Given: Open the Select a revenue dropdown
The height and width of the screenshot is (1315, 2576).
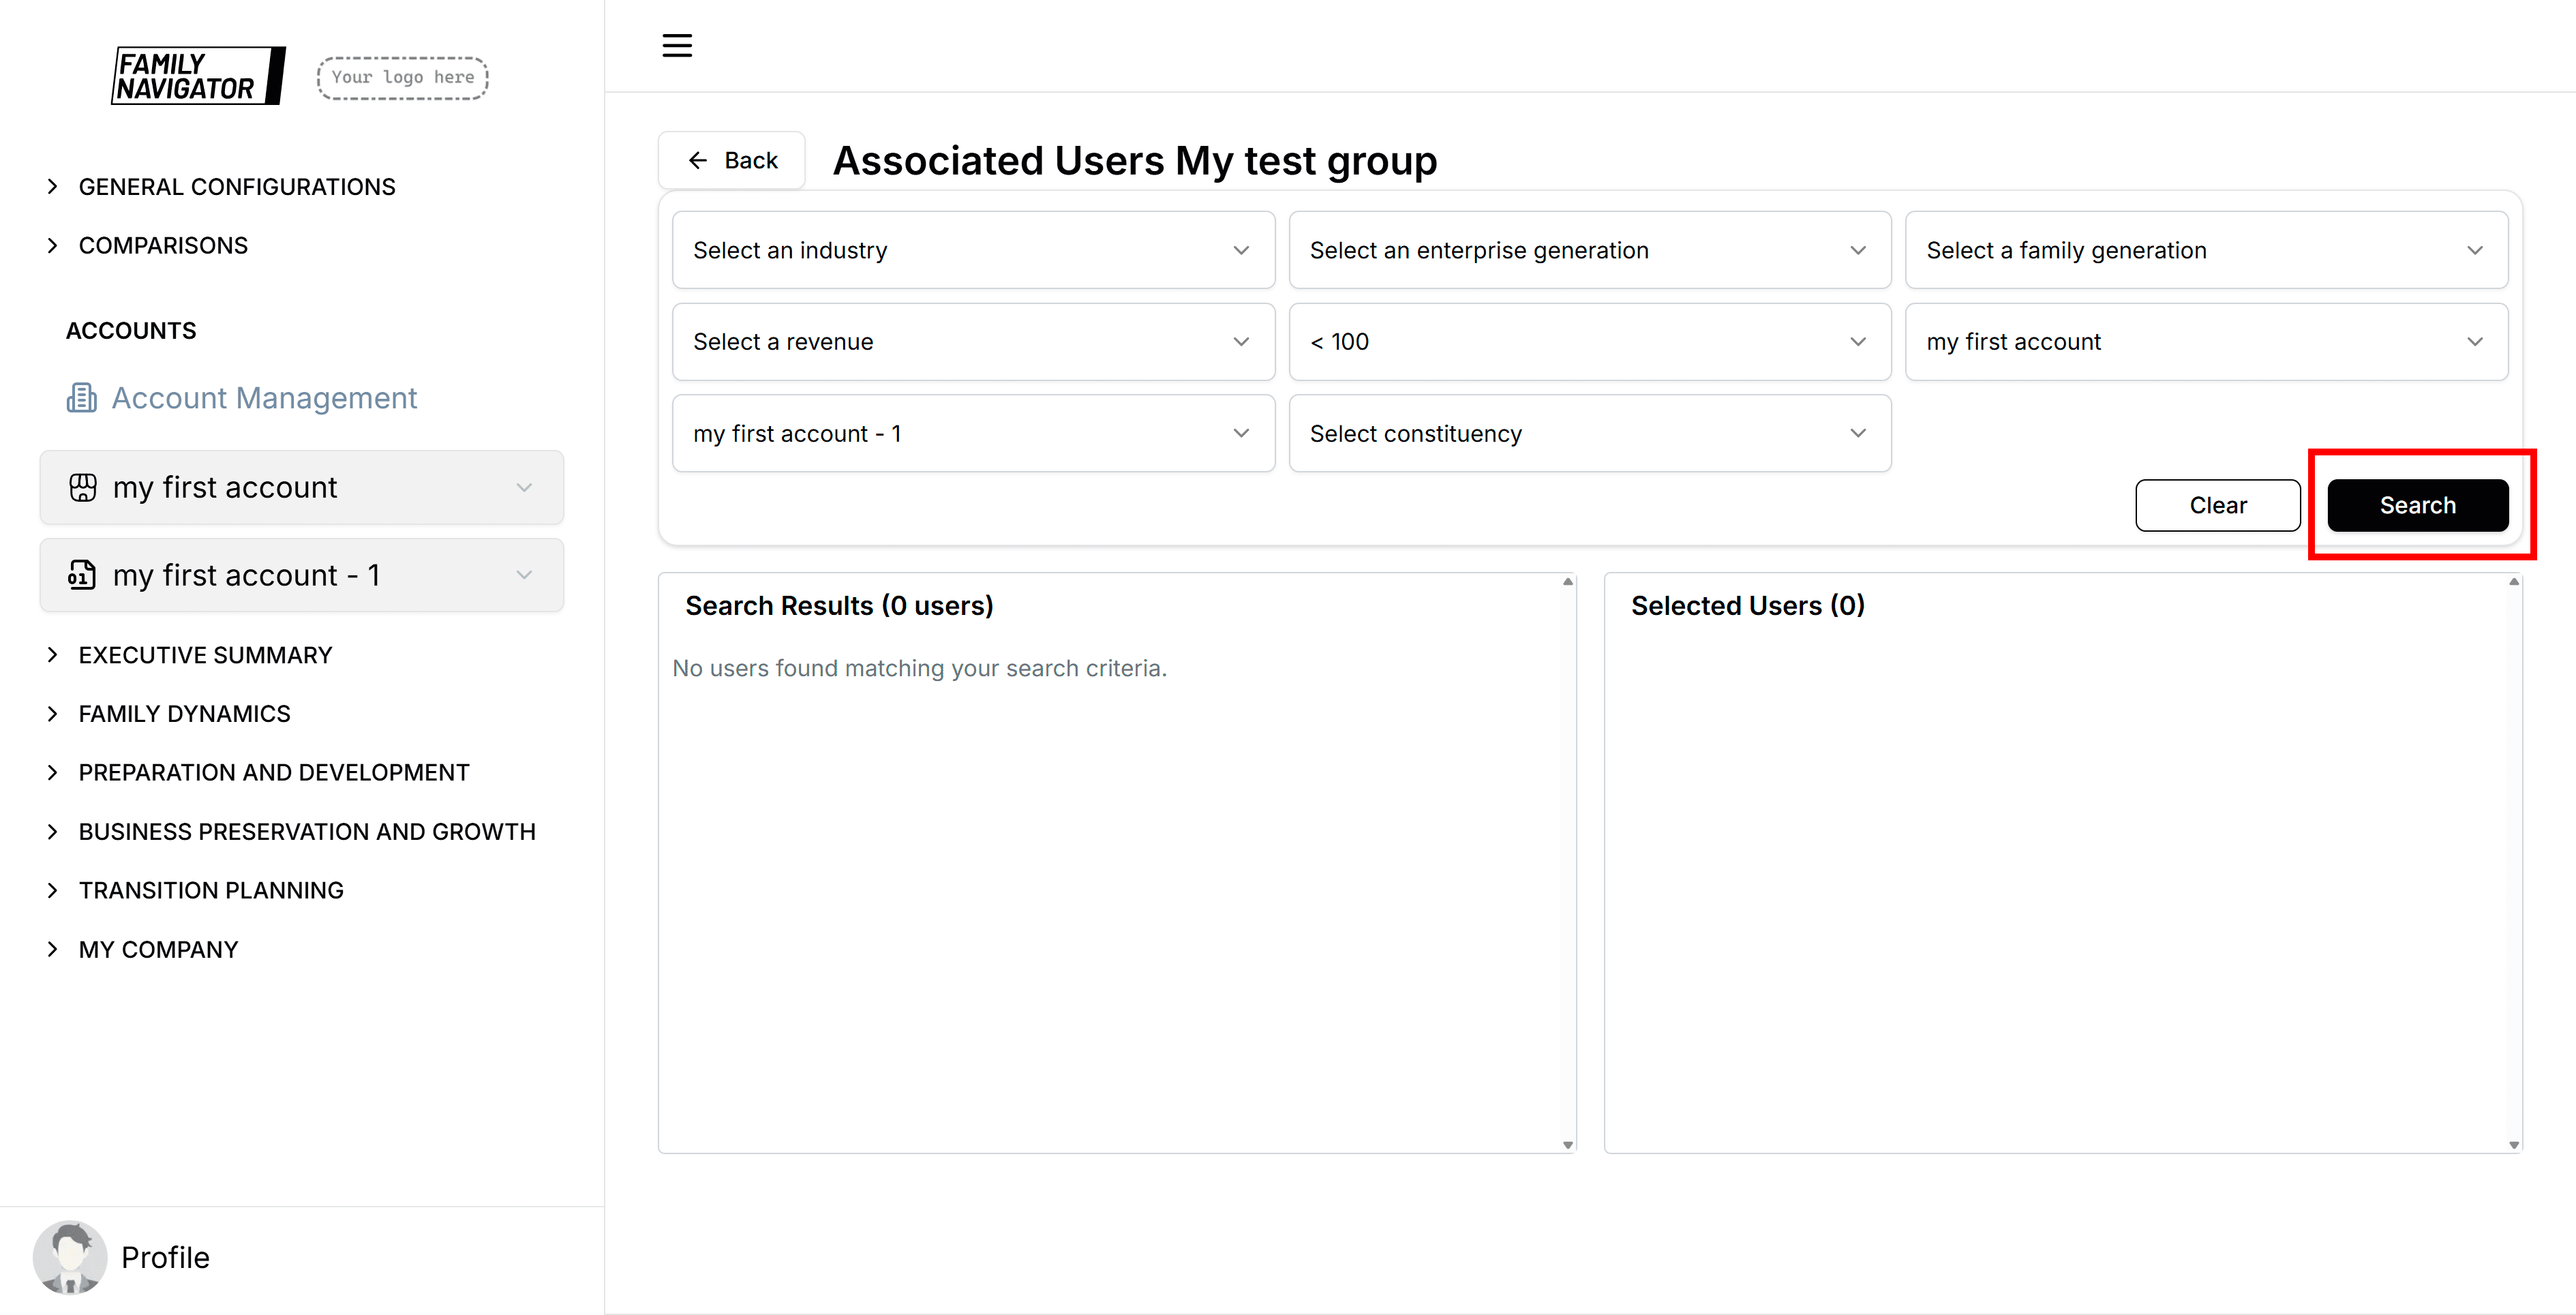Looking at the screenshot, I should point(972,342).
